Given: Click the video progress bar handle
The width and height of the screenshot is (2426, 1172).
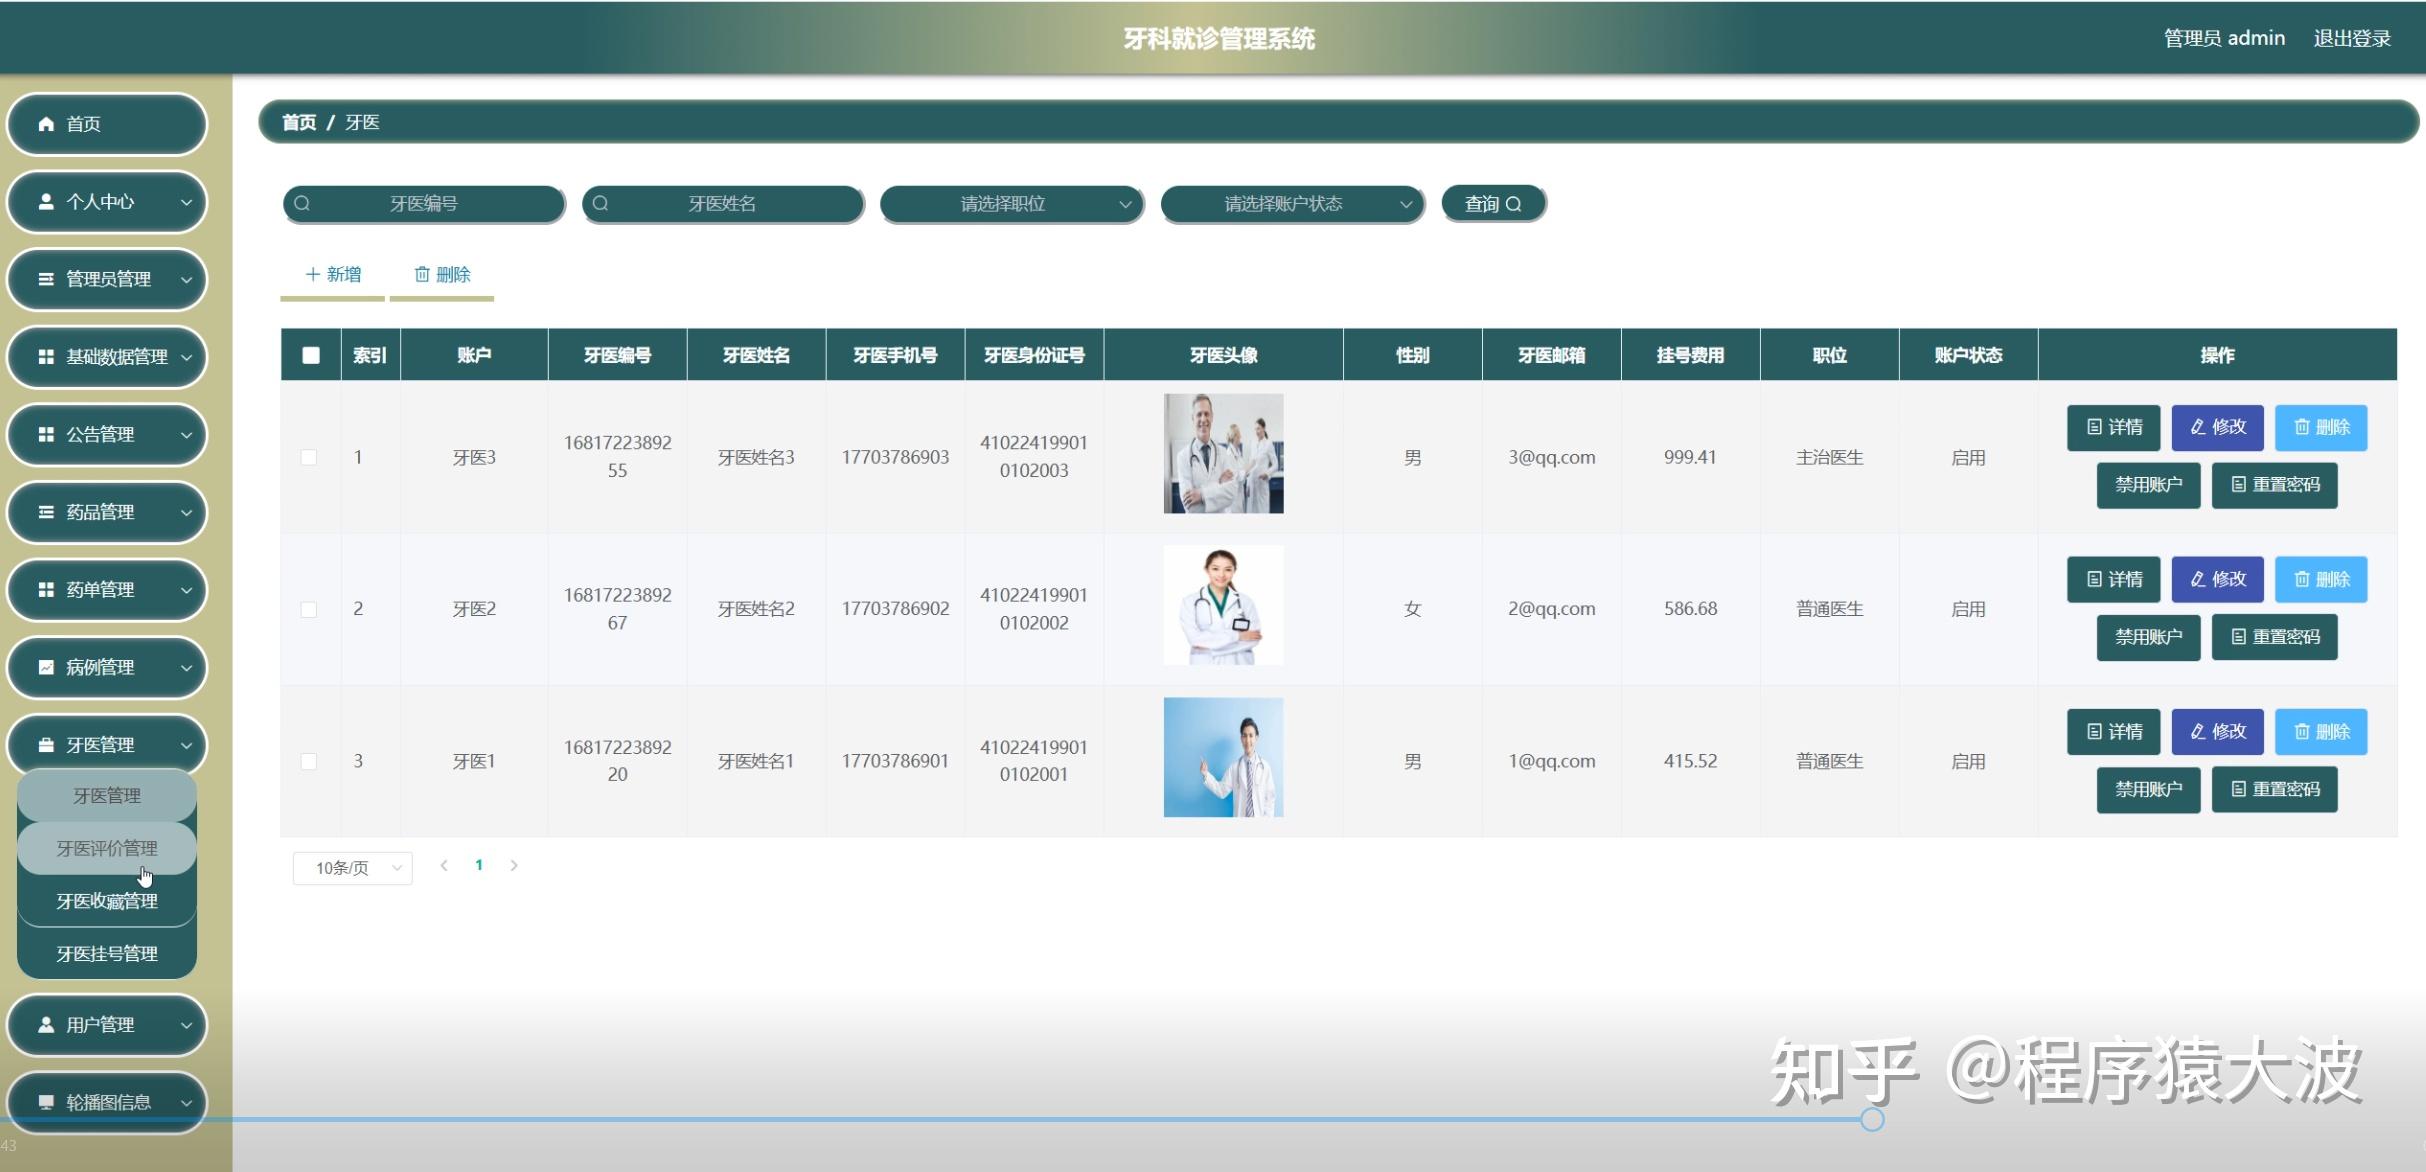Looking at the screenshot, I should [x=1872, y=1119].
